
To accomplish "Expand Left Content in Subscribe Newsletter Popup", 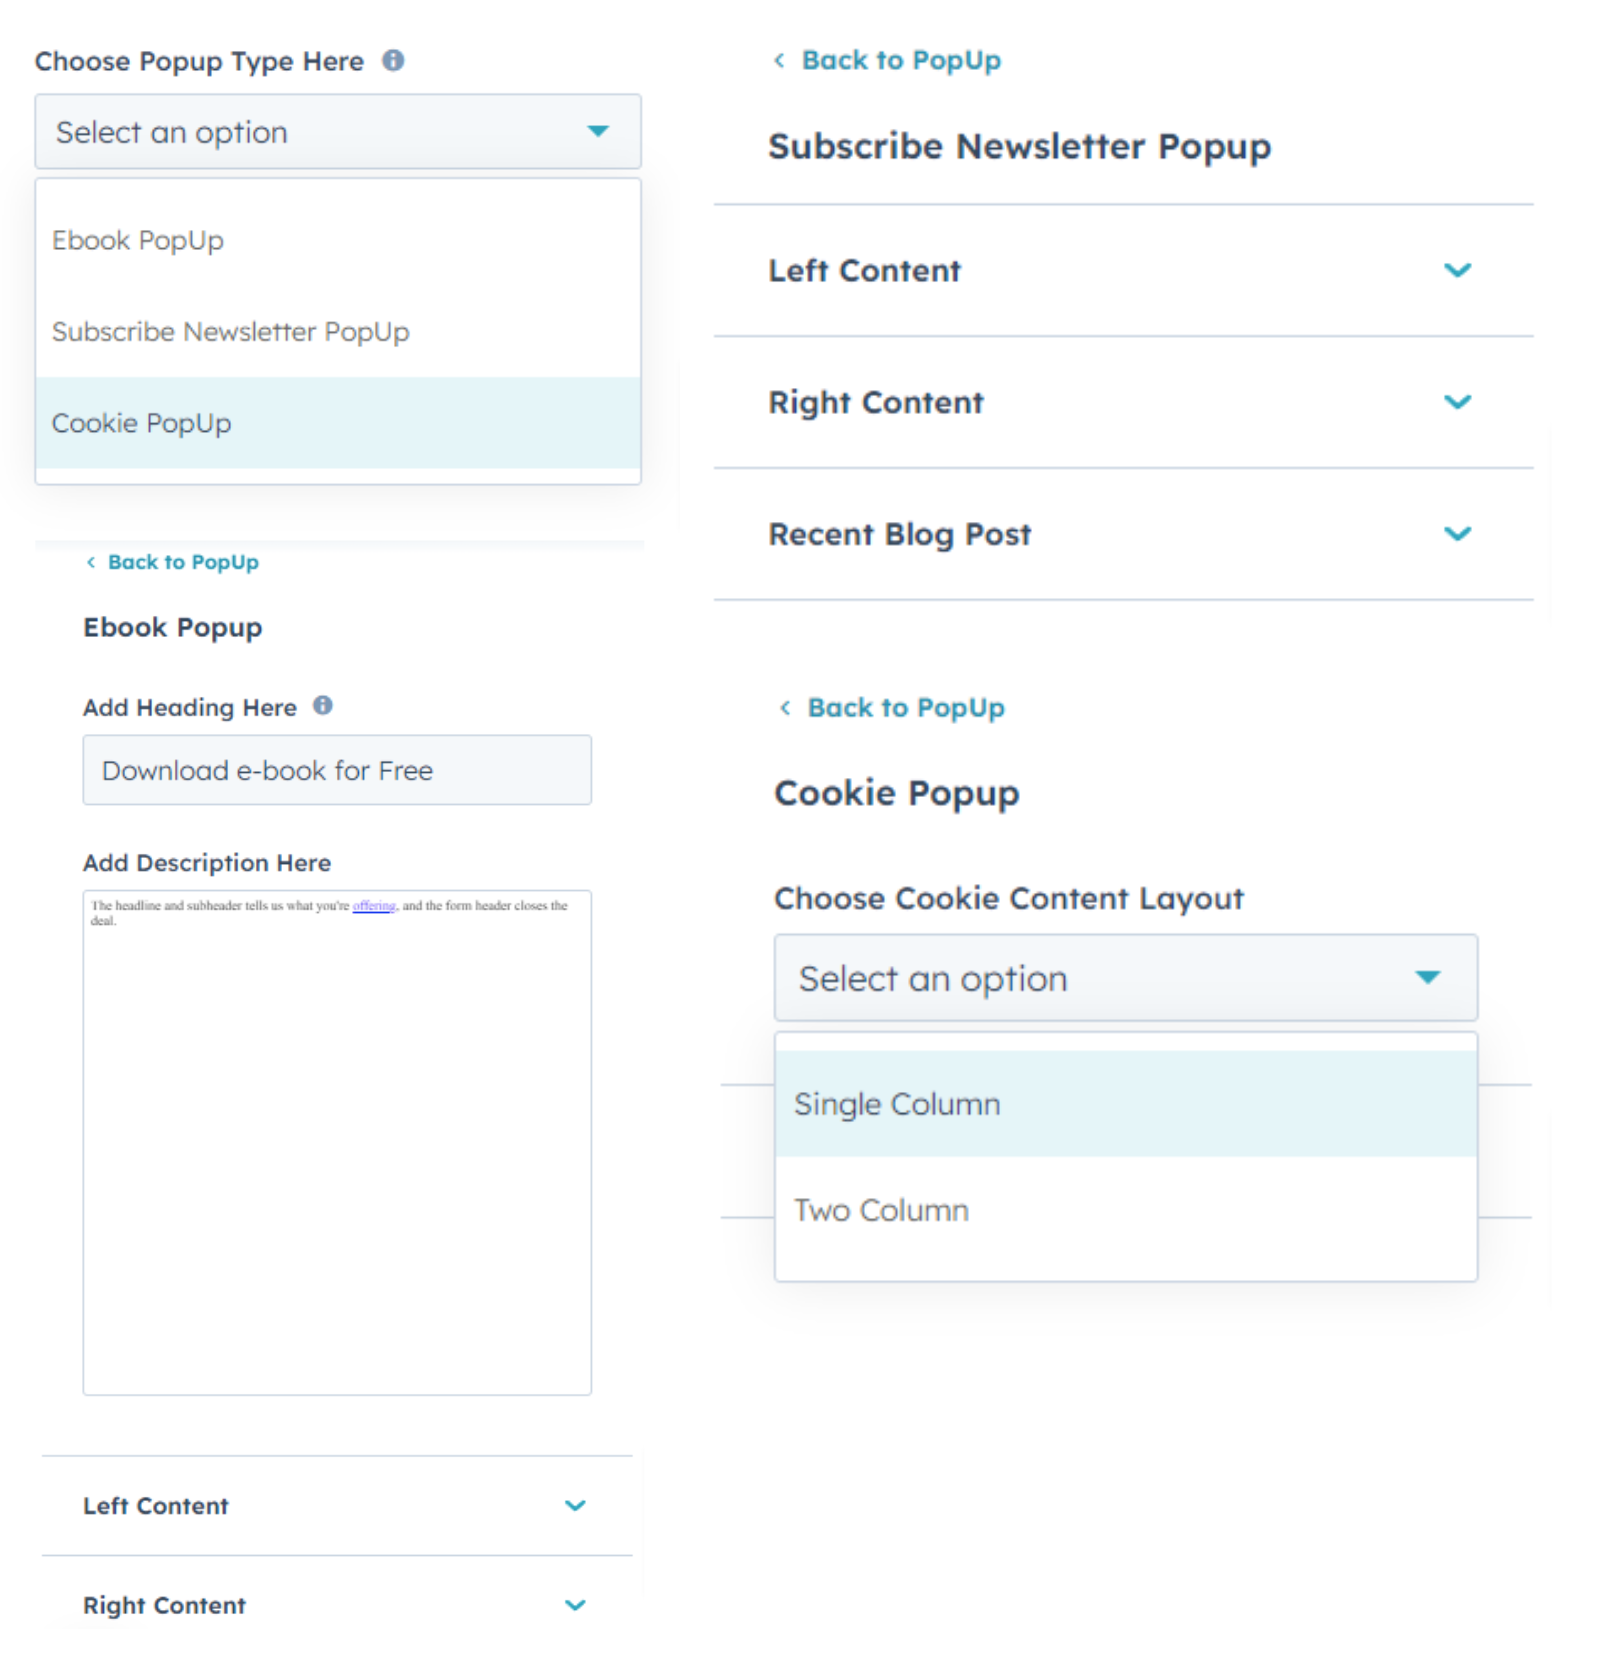I will click(x=1457, y=270).
